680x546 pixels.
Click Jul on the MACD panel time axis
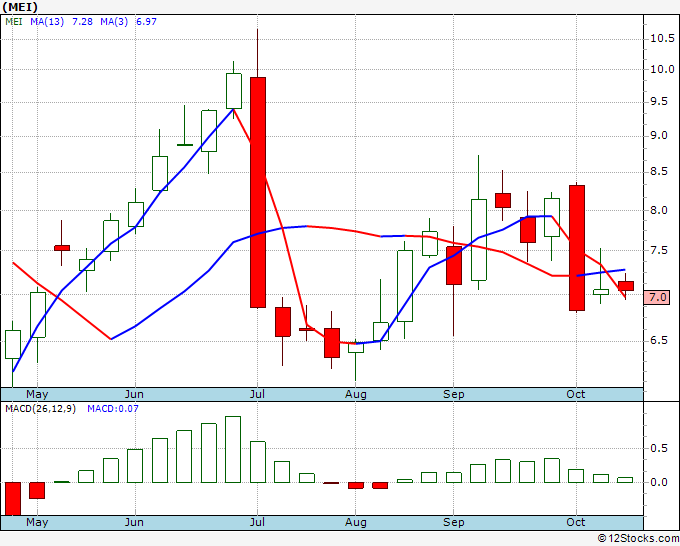coord(257,522)
